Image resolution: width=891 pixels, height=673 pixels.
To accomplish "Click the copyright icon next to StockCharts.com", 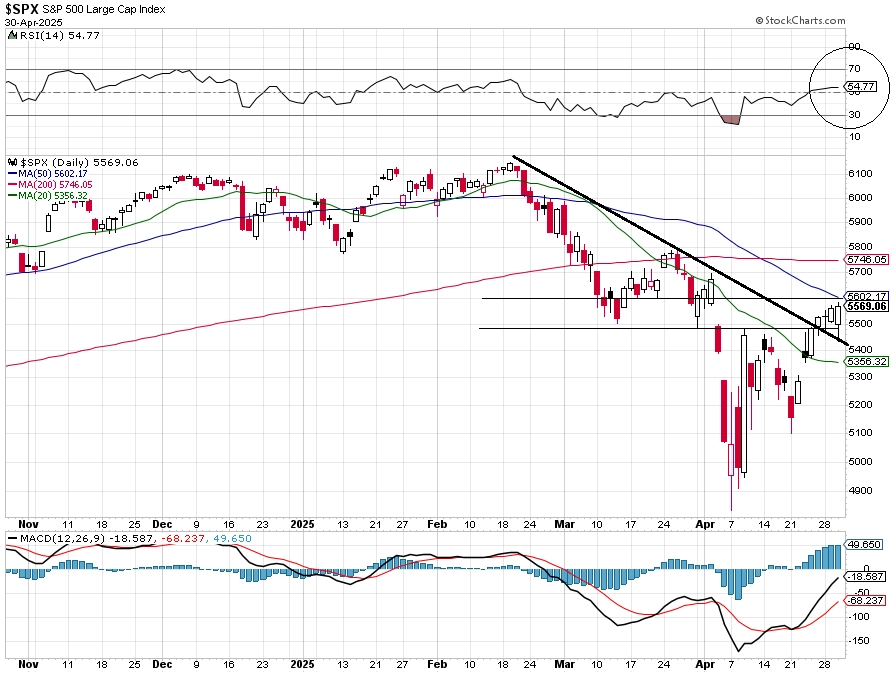I will pyautogui.click(x=759, y=20).
